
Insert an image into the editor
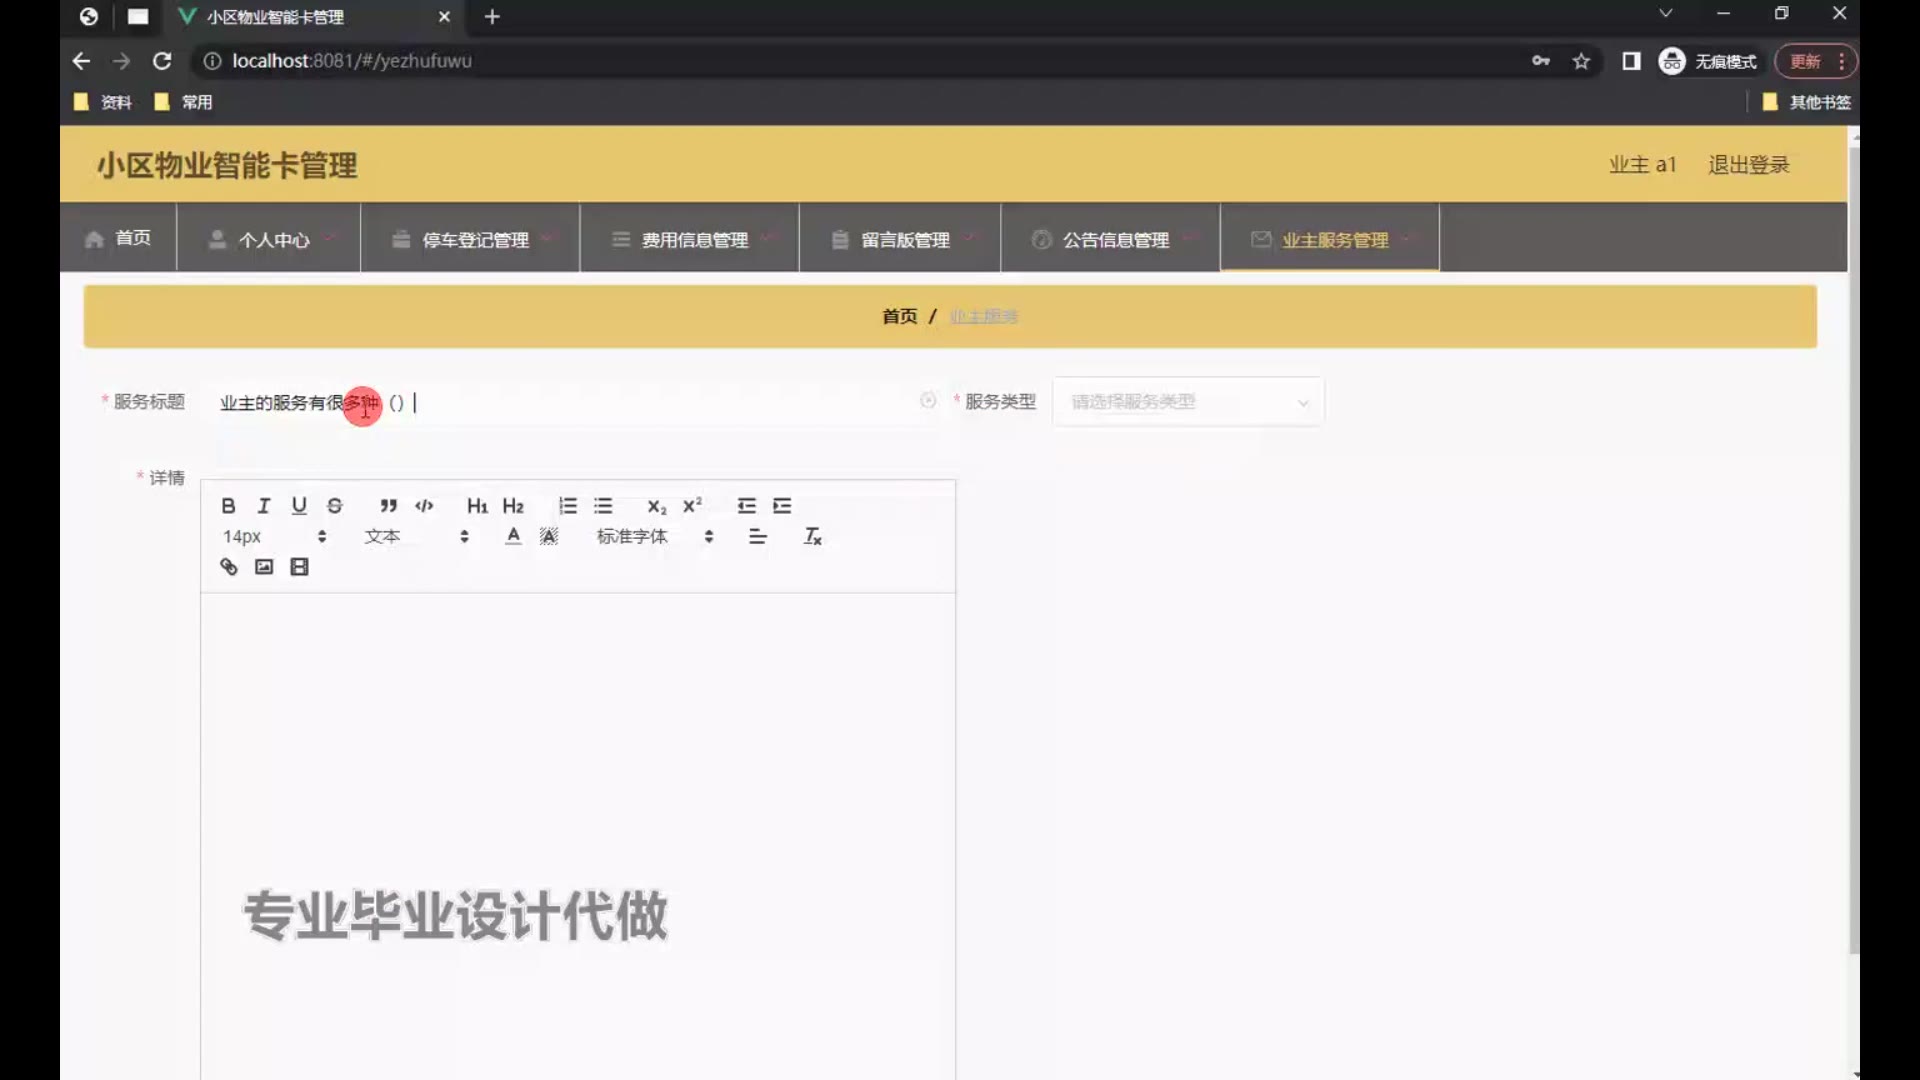click(264, 567)
